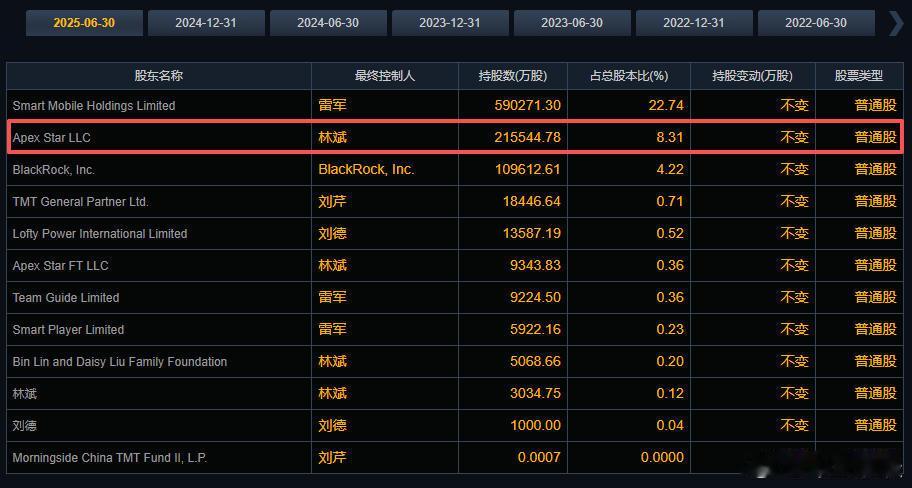Click the 股票类型 column header
The width and height of the screenshot is (912, 488).
(x=859, y=76)
